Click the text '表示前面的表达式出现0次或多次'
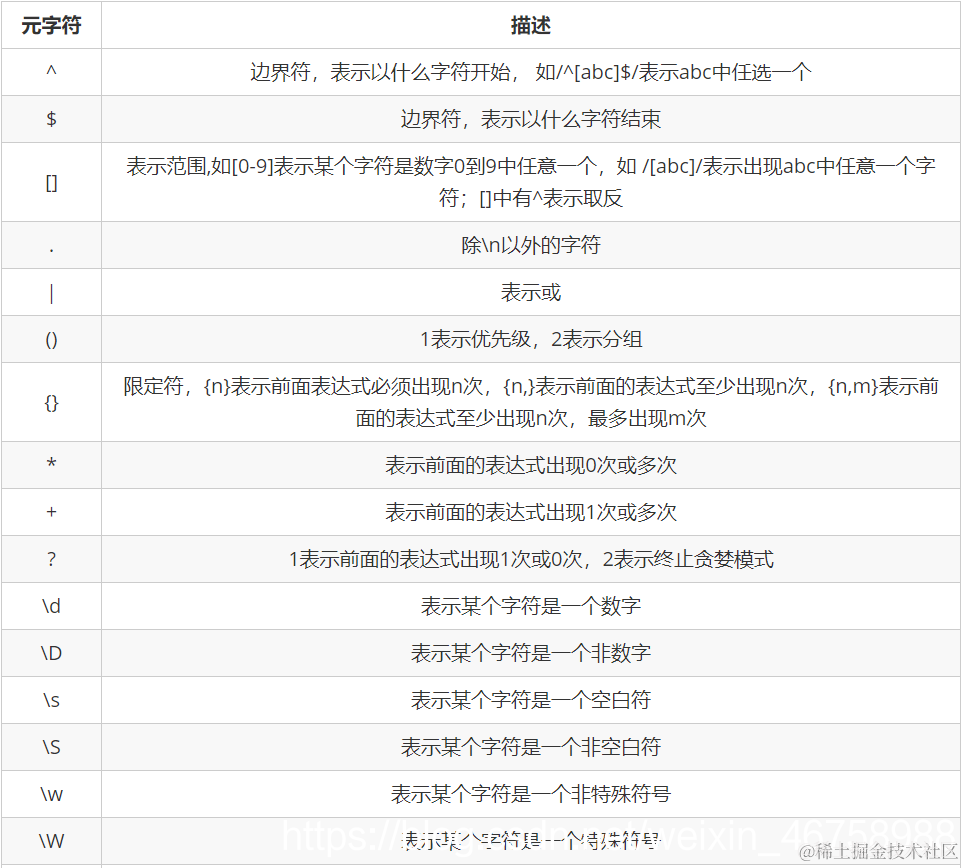965x868 pixels. [x=531, y=465]
